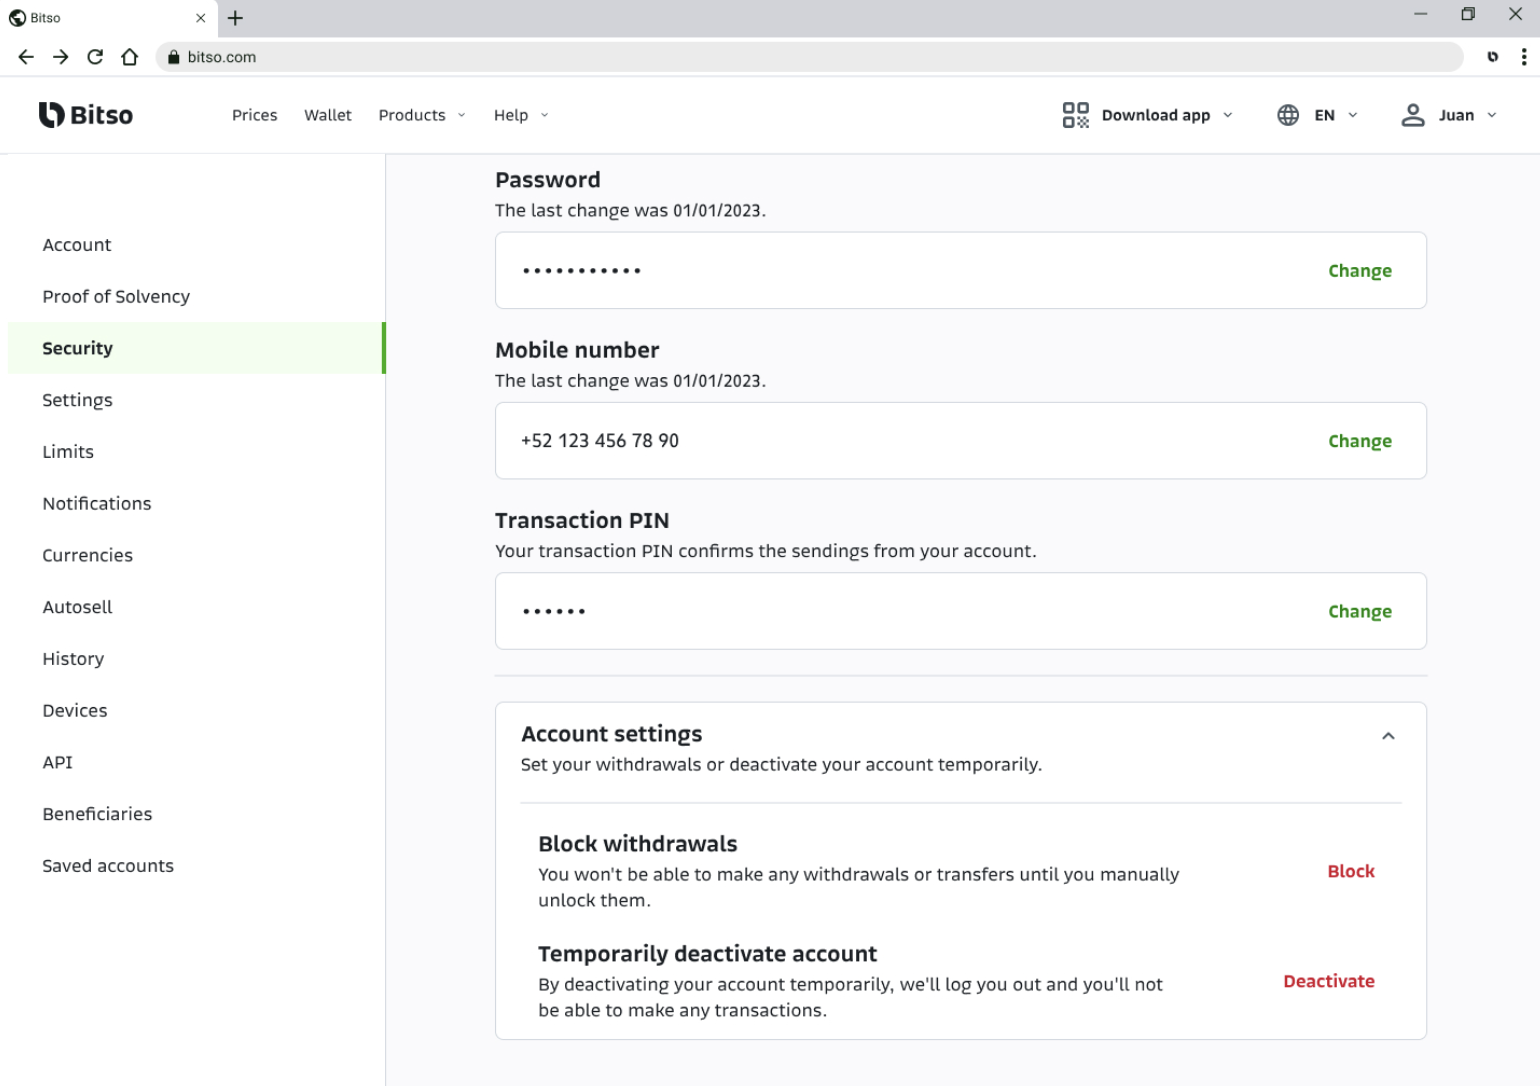
Task: Click the Mobile number heading
Action: click(577, 350)
